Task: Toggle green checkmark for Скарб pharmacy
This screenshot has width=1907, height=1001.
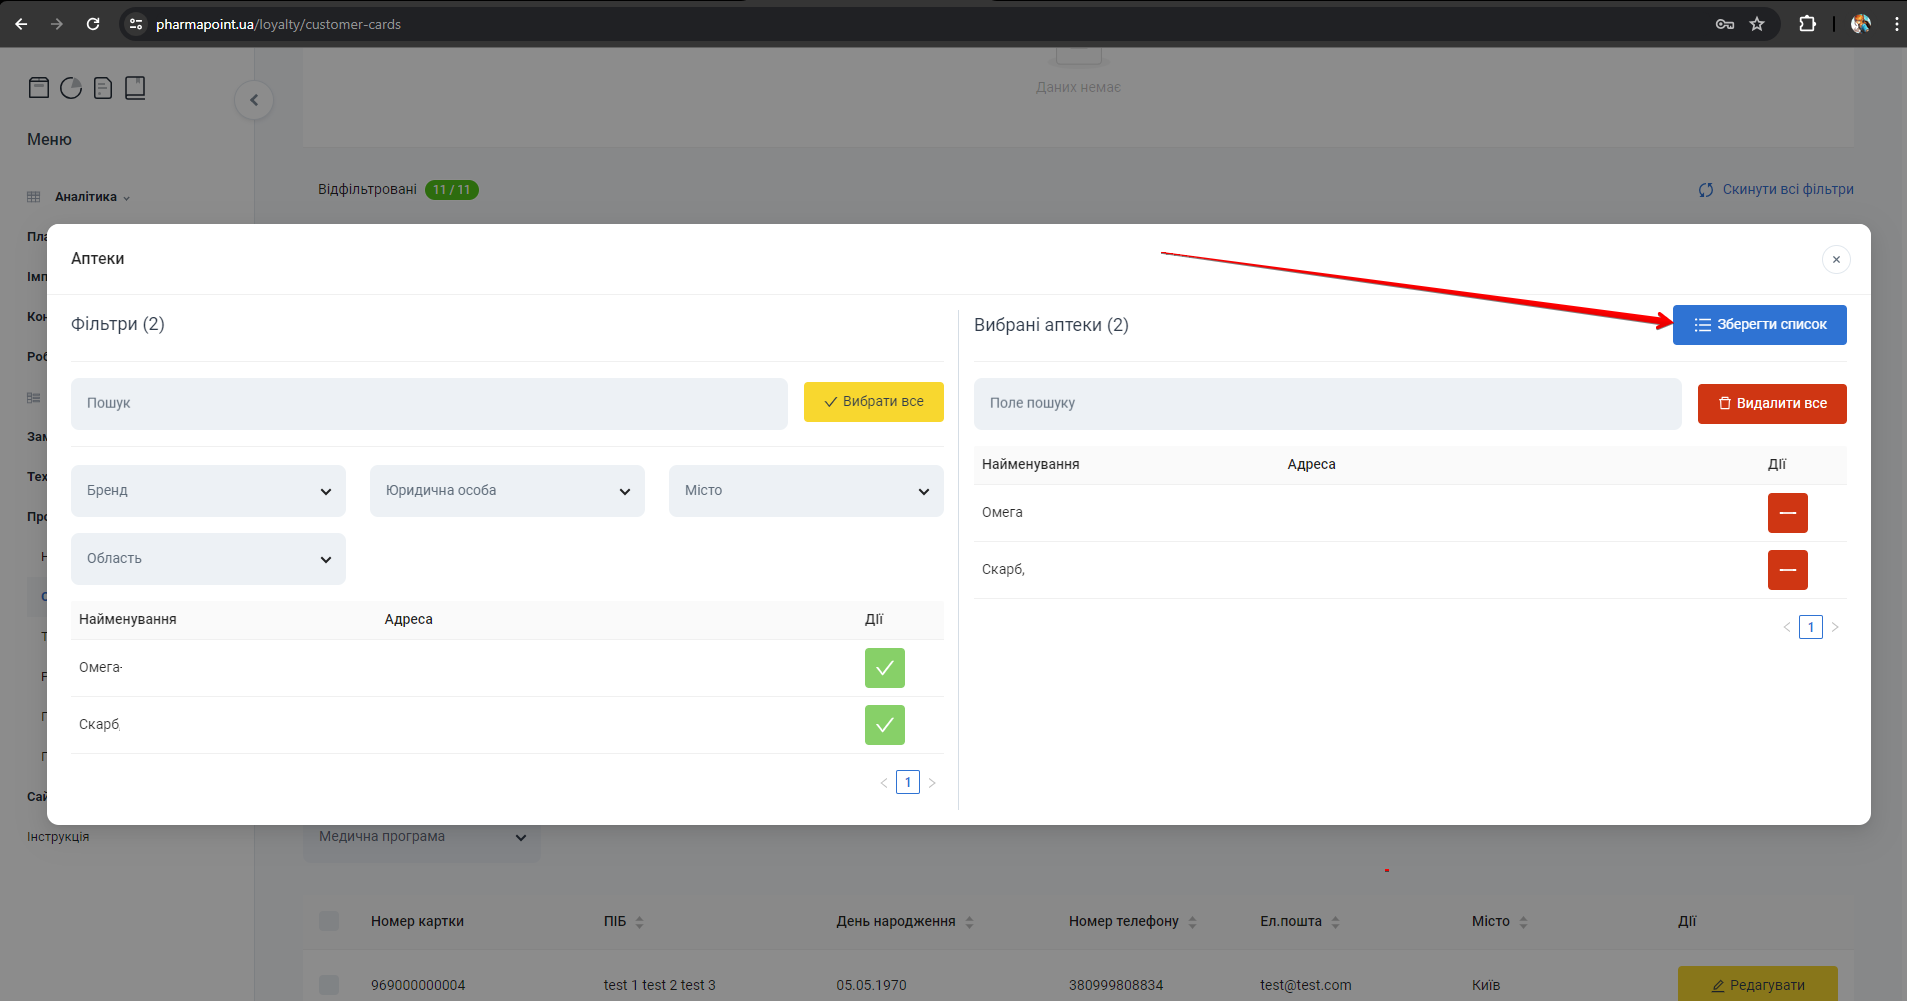Action: (x=884, y=725)
